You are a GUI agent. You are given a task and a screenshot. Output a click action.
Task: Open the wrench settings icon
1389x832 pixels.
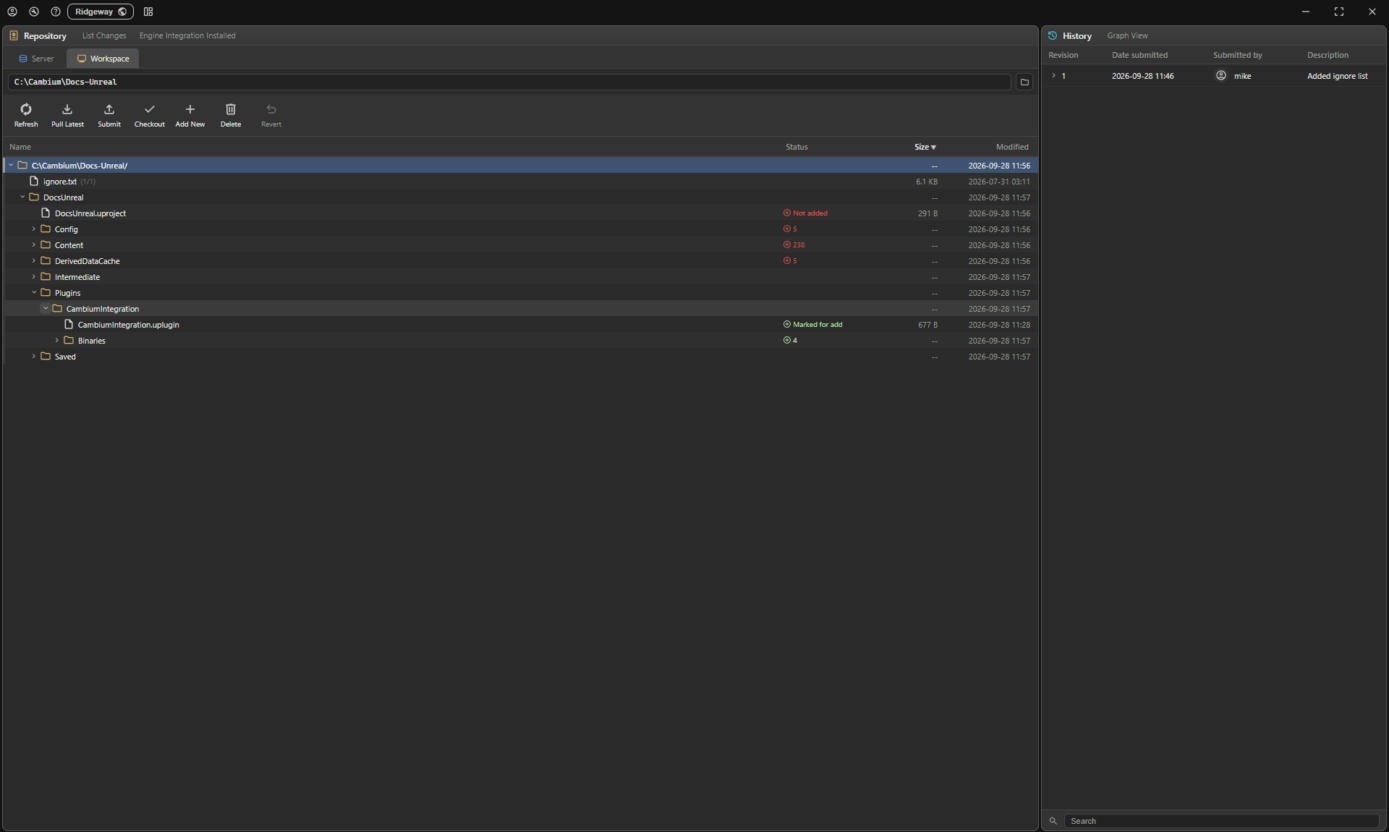click(34, 12)
